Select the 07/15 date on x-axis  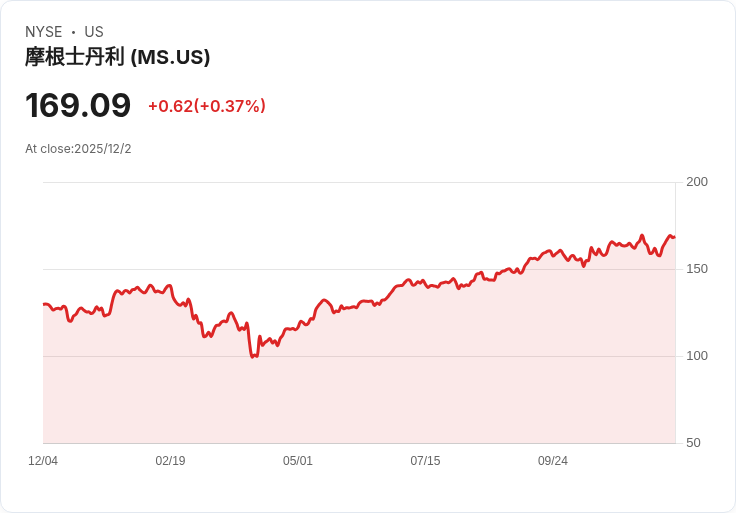[x=425, y=461]
